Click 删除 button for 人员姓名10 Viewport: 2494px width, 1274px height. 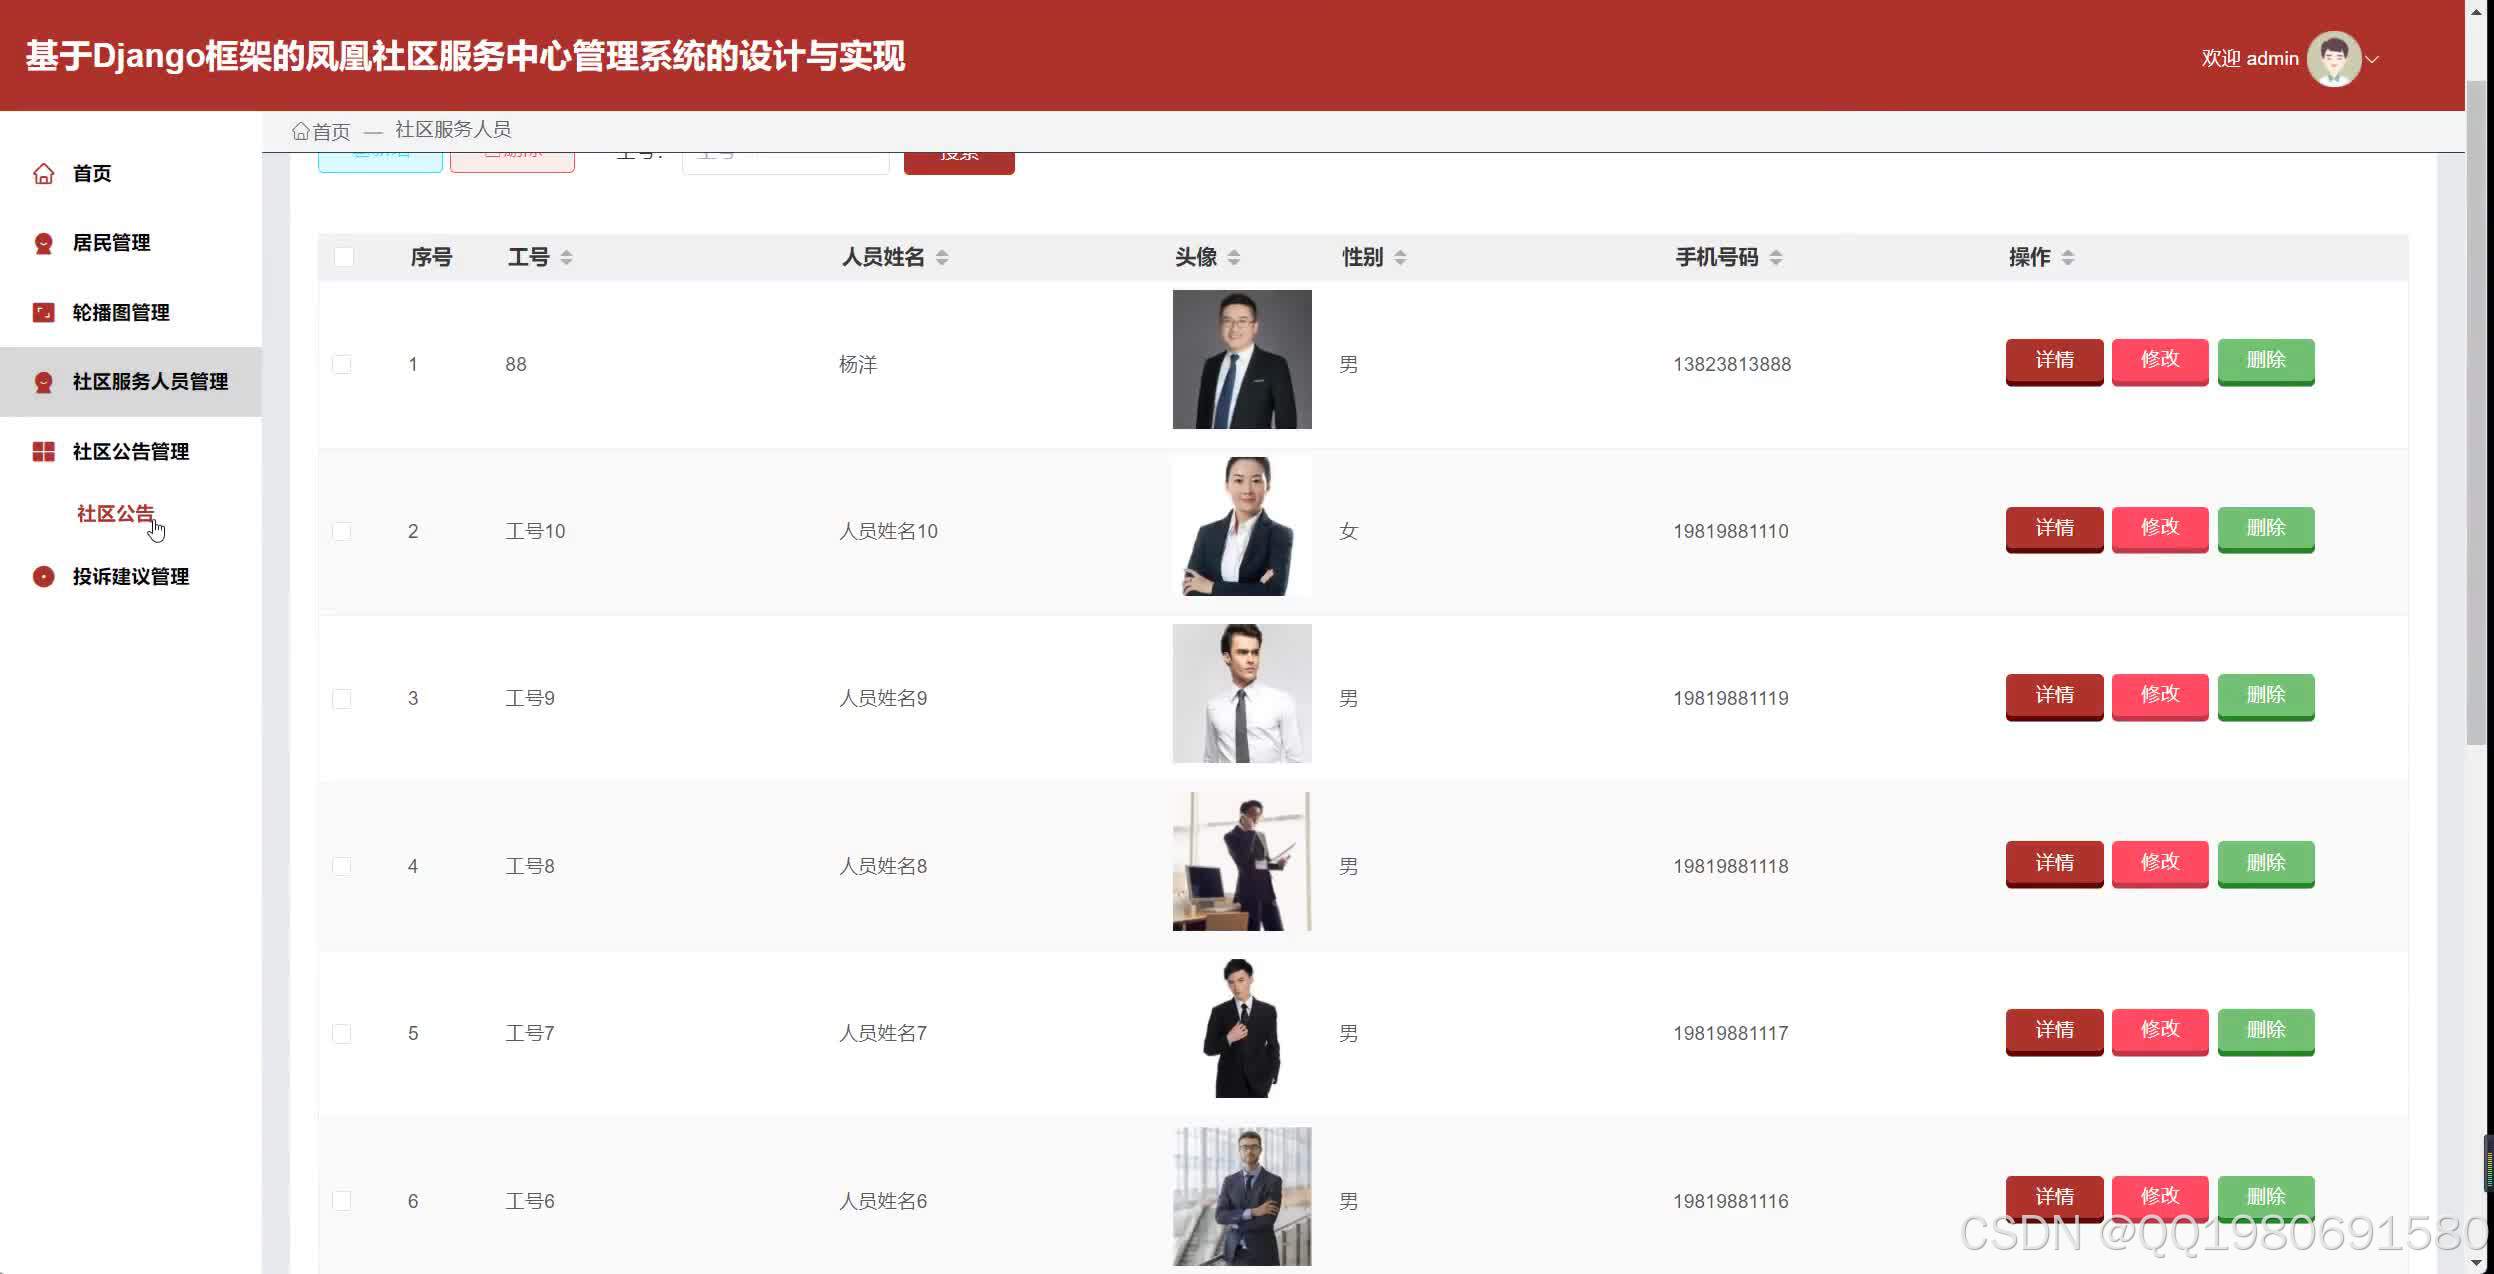(2265, 528)
